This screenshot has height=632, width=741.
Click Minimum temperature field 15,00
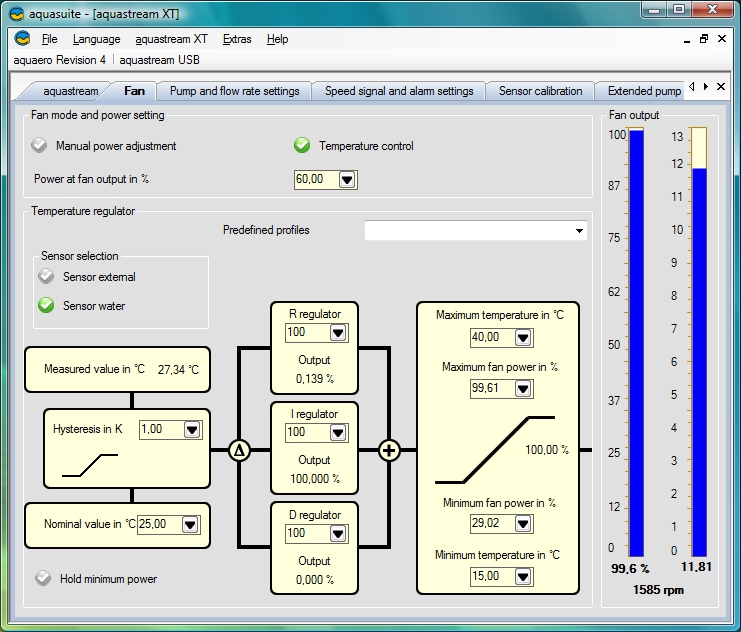[492, 577]
